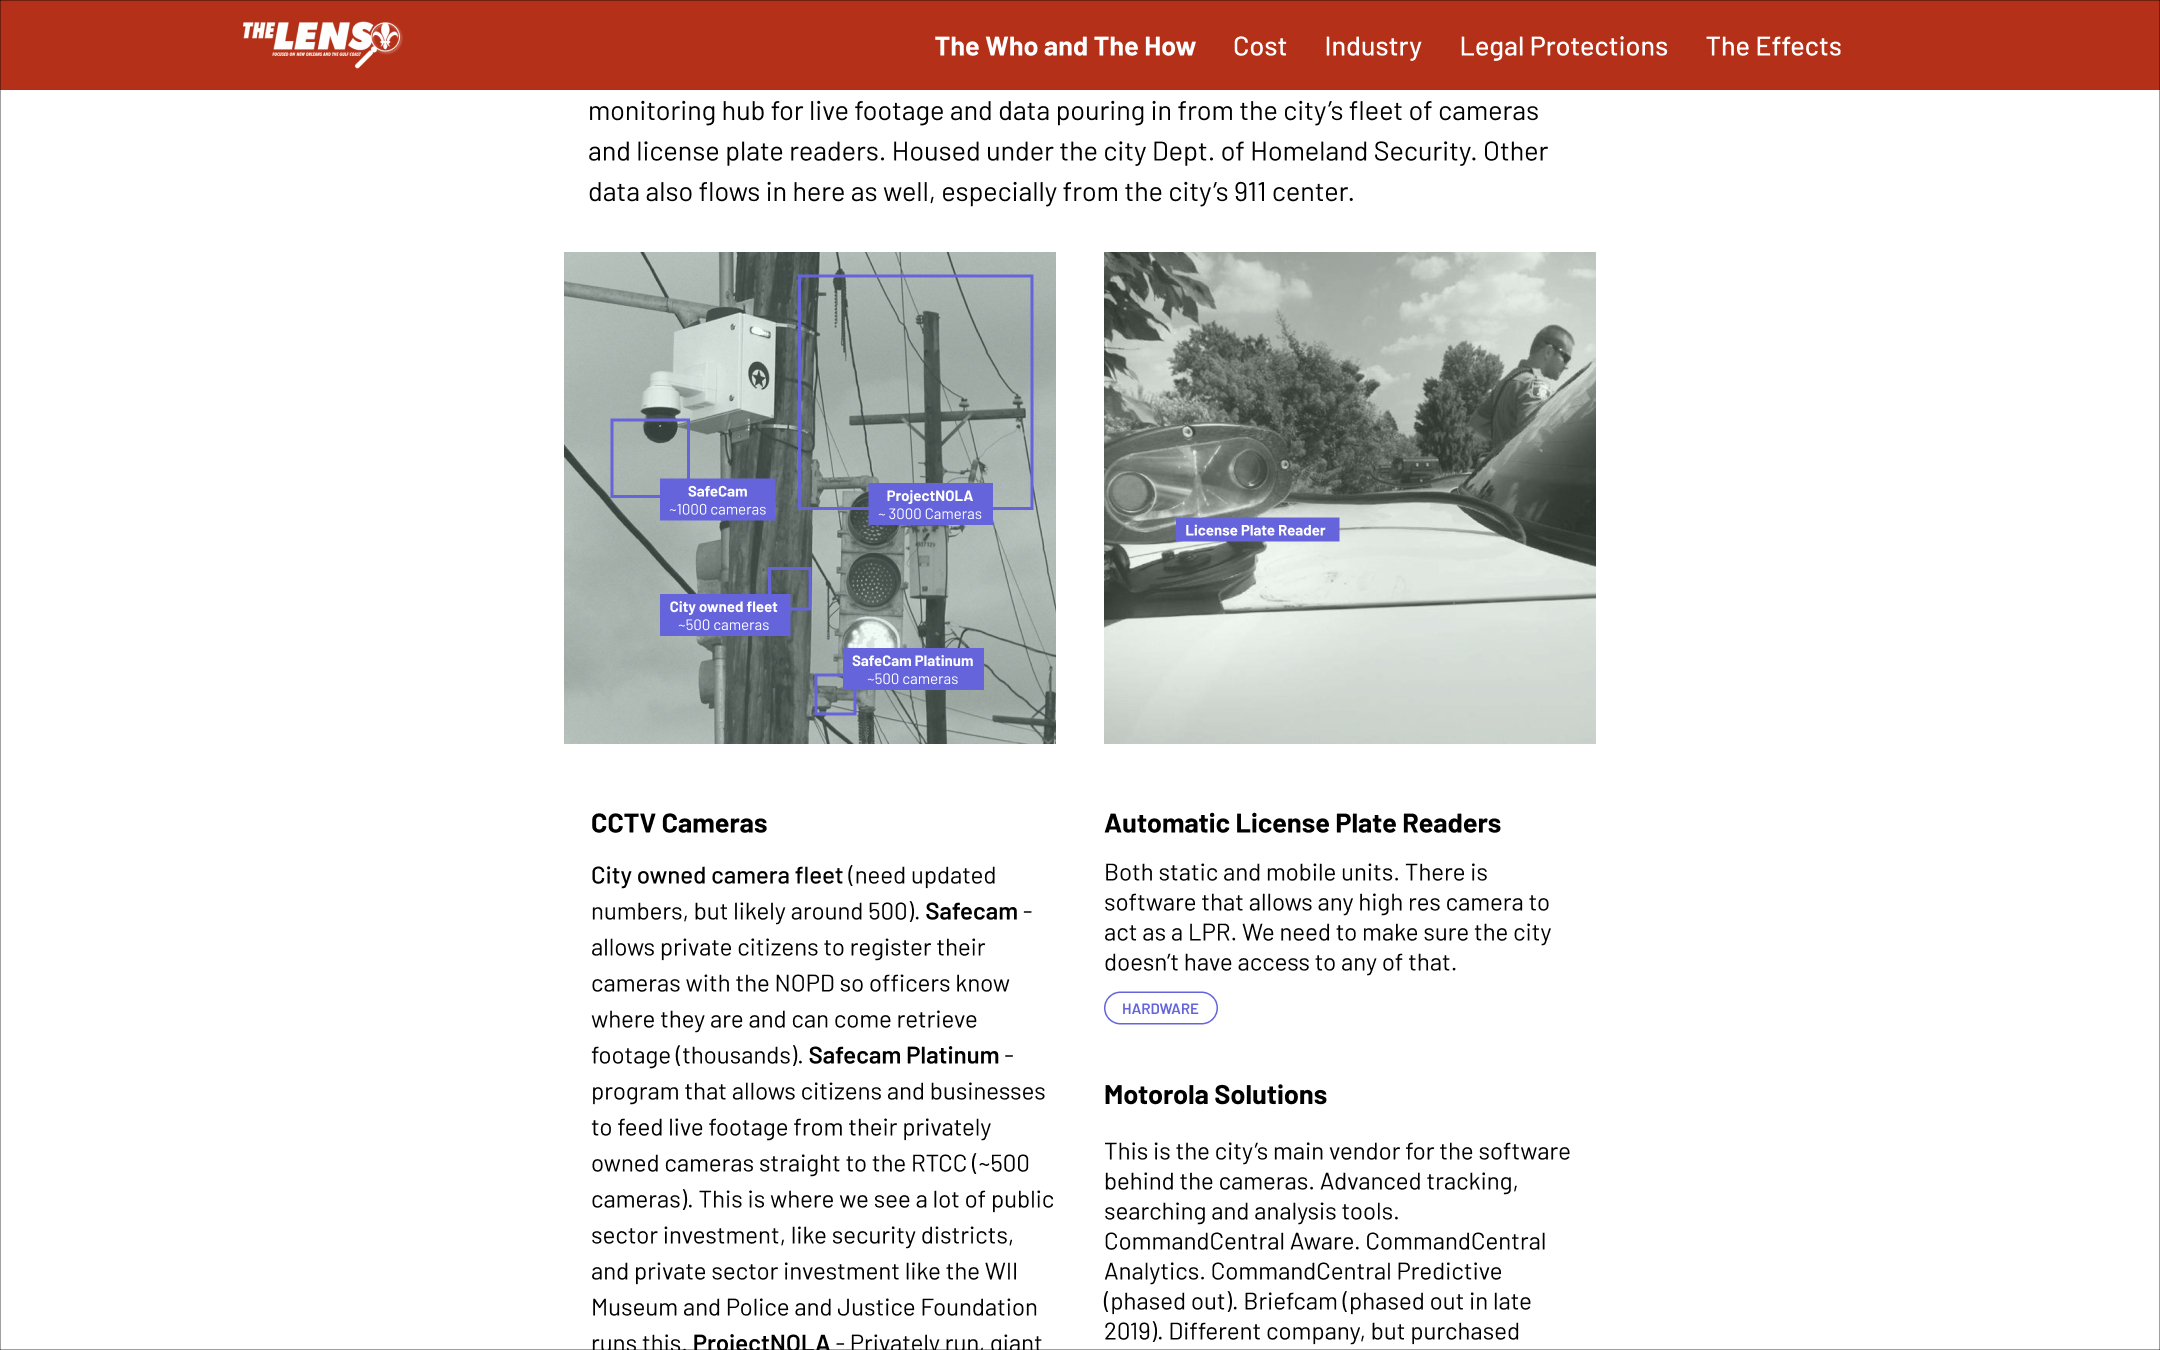Click the HARDWARE tag button
This screenshot has height=1350, width=2160.
click(1160, 1008)
